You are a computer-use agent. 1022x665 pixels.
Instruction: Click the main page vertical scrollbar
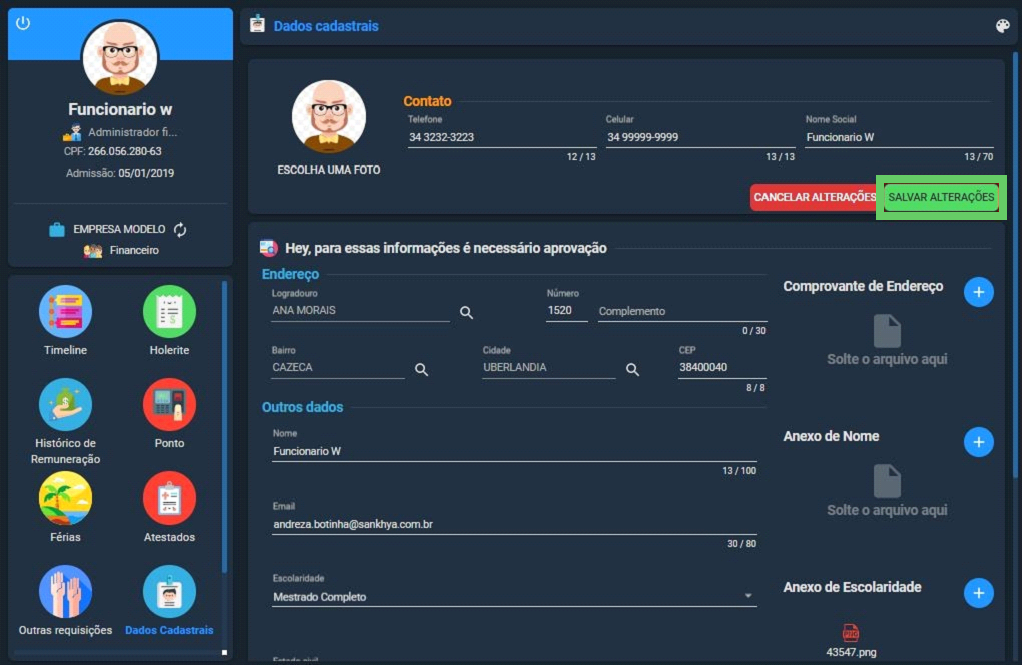coord(1015,264)
